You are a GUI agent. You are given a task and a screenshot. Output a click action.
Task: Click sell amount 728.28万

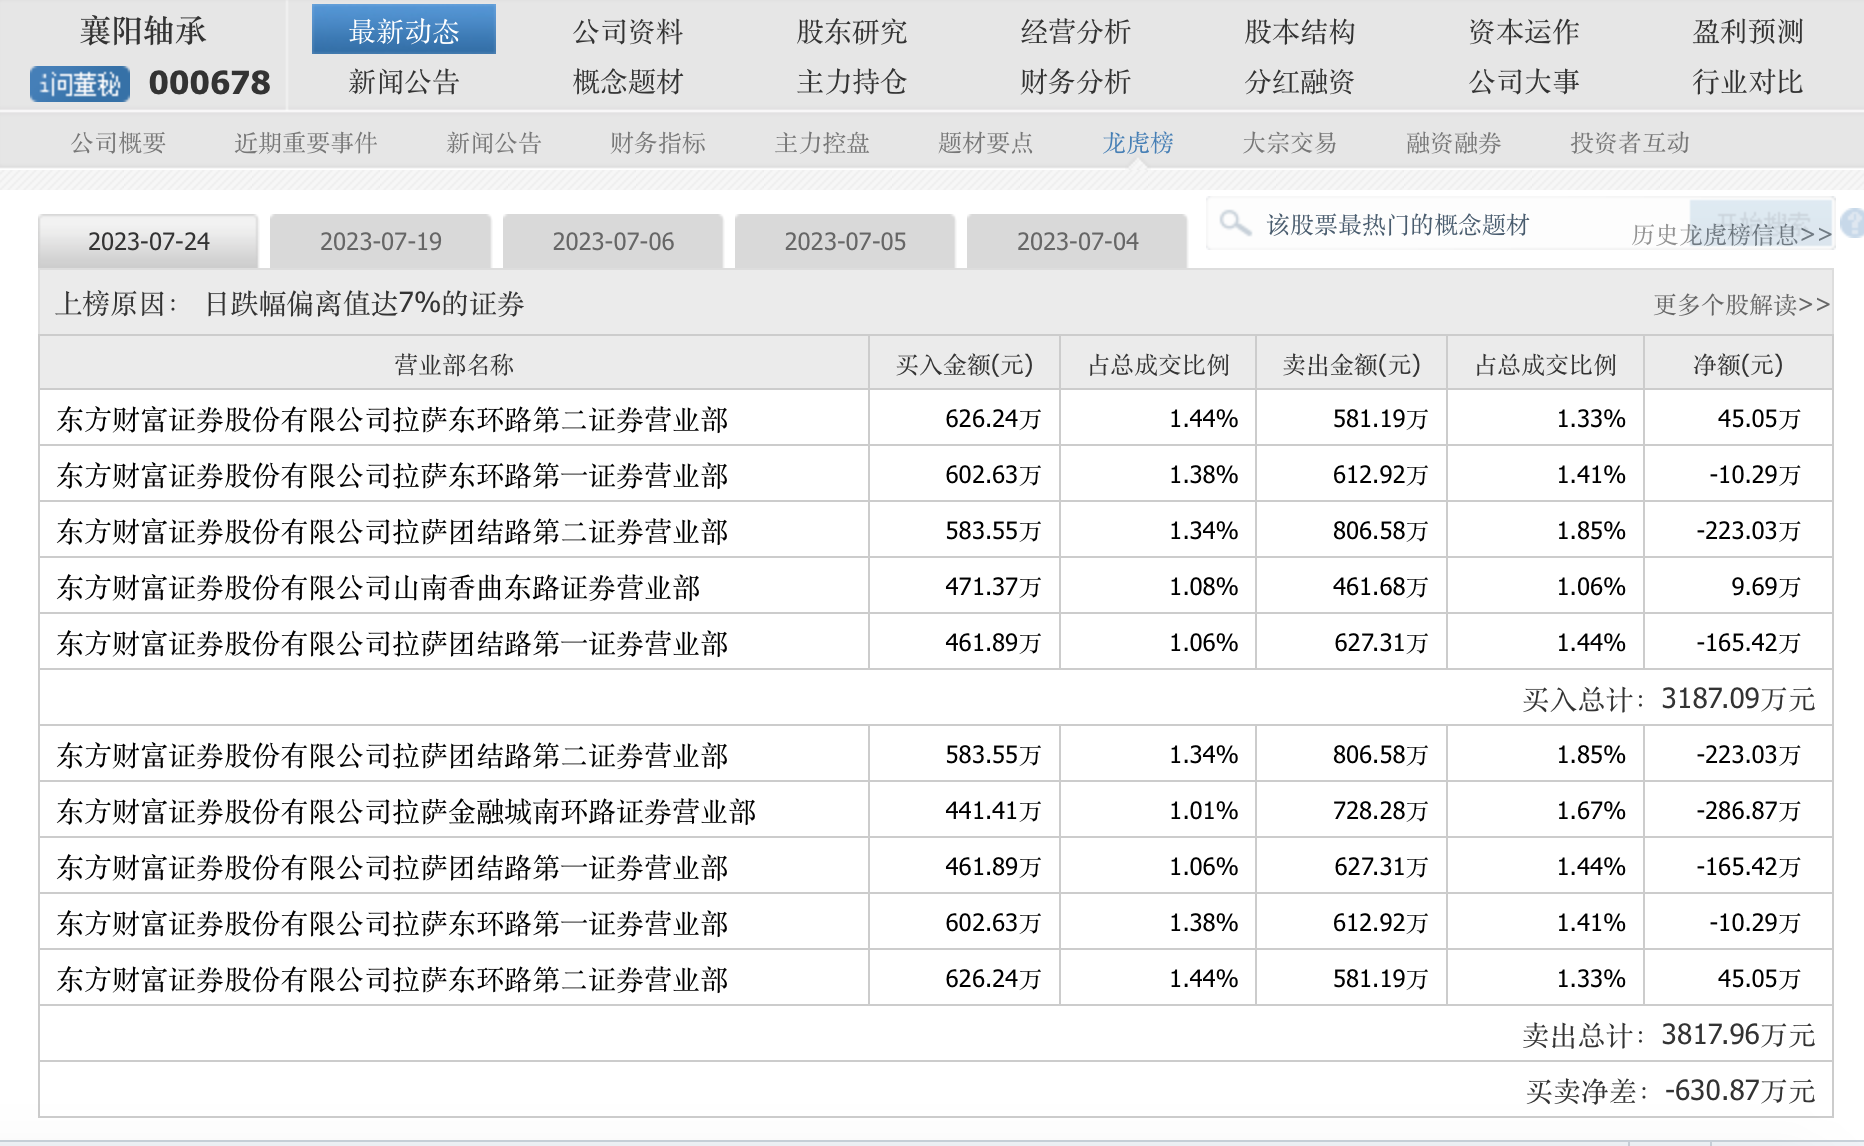coord(1380,811)
